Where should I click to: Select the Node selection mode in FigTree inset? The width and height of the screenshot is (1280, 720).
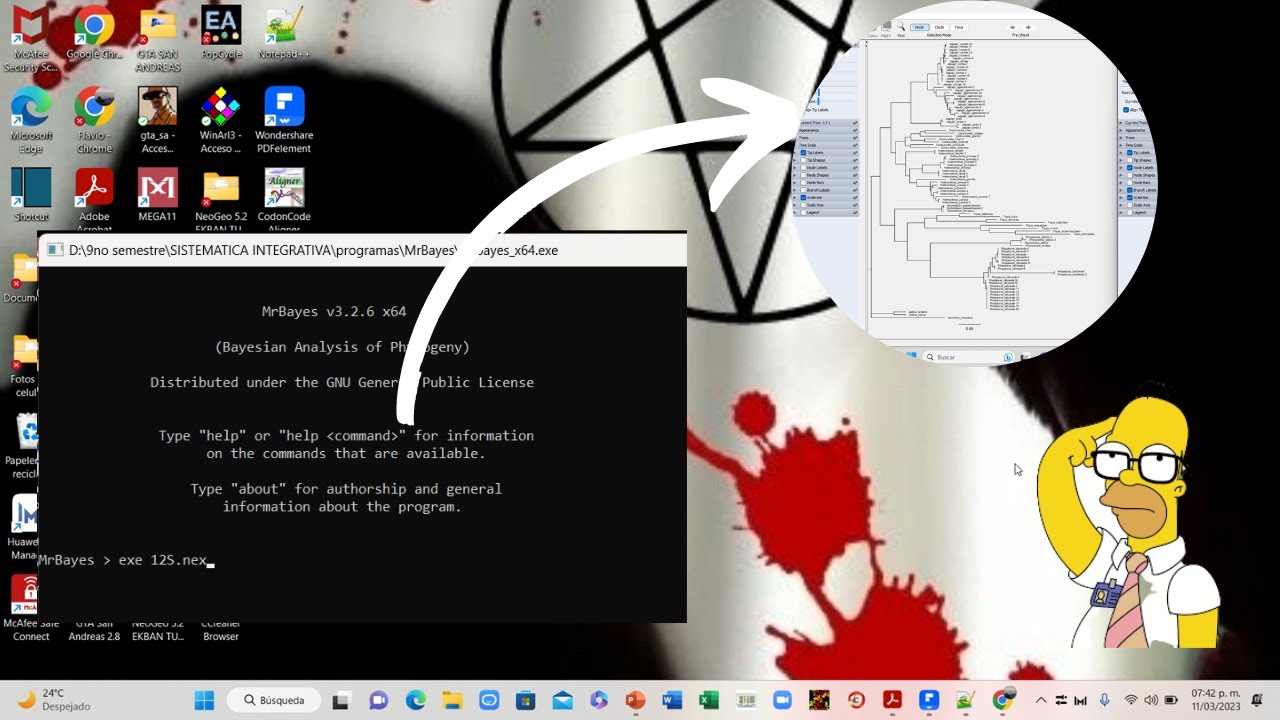pyautogui.click(x=919, y=27)
